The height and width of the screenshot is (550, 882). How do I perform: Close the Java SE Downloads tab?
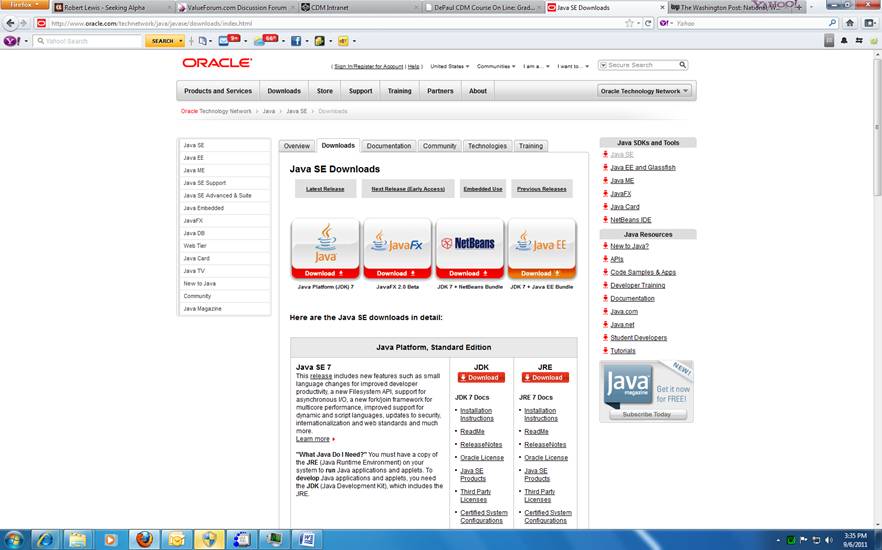click(662, 7)
